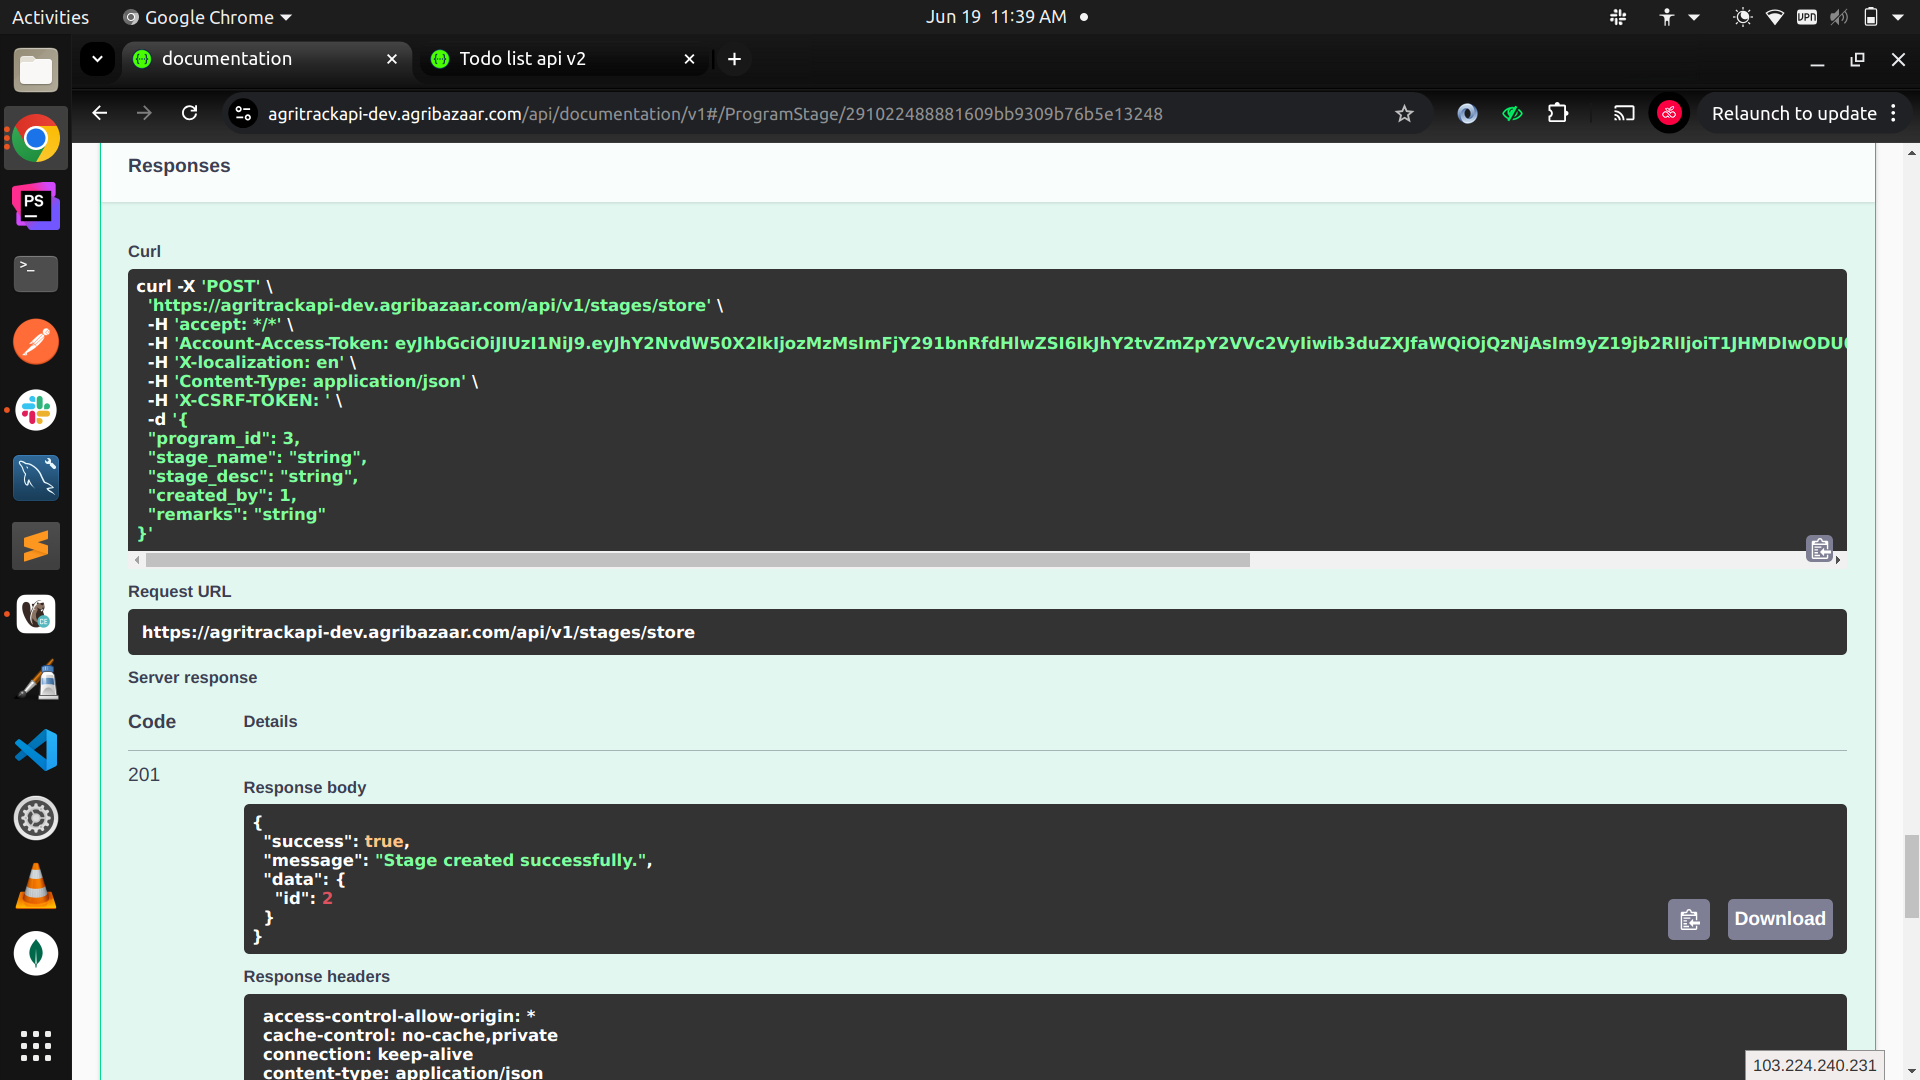Click the Wi-Fi tray icon

(x=1775, y=17)
